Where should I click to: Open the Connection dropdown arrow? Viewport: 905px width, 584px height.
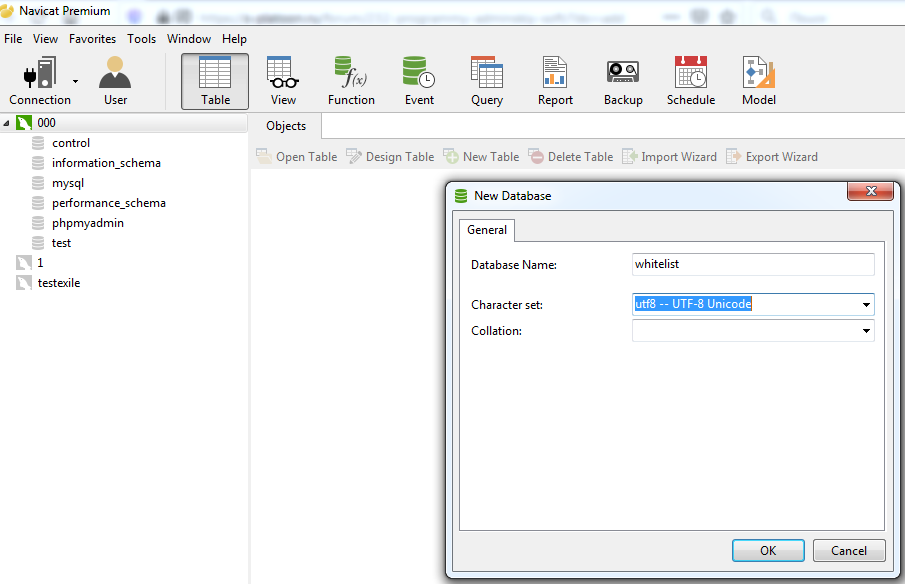[x=76, y=81]
